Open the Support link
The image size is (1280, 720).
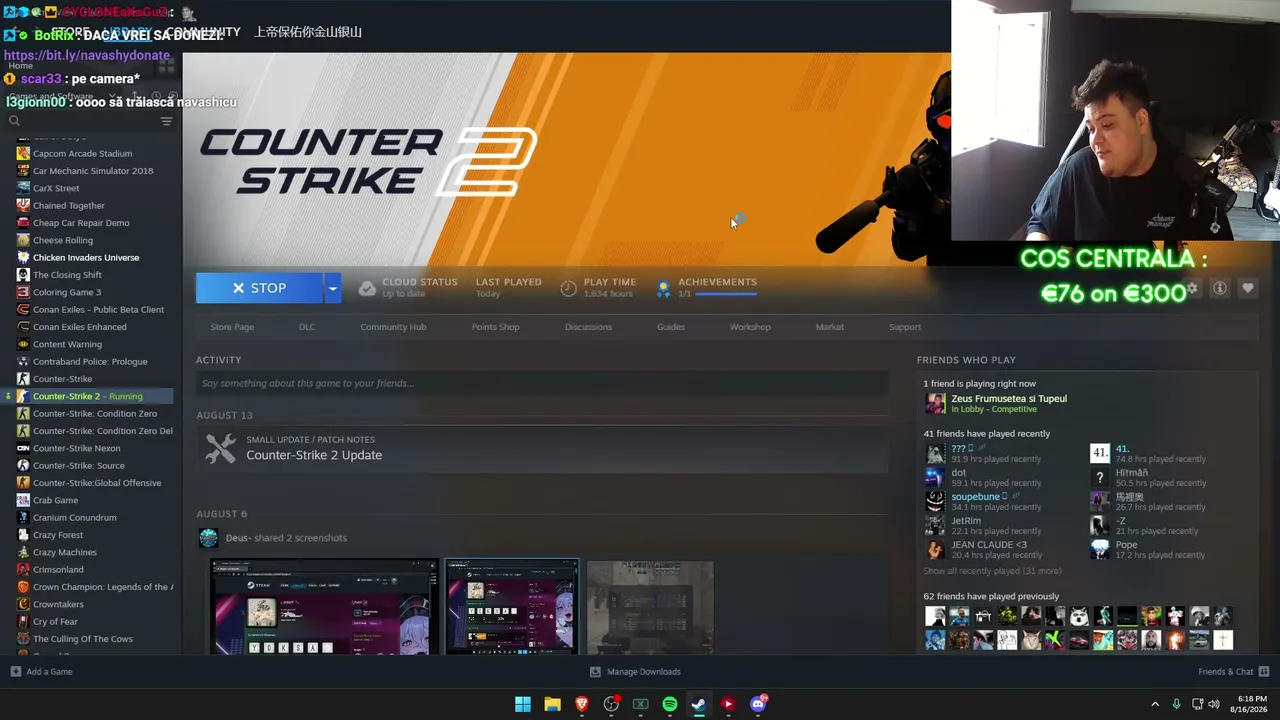coord(905,327)
